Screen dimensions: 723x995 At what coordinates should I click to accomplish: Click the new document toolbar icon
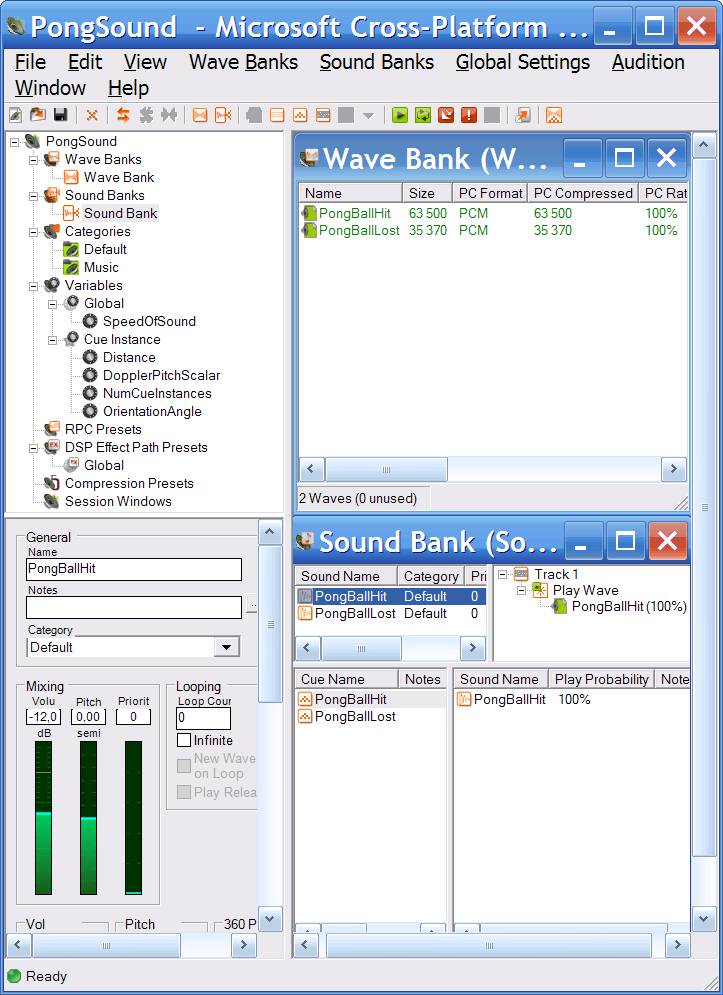(x=16, y=115)
